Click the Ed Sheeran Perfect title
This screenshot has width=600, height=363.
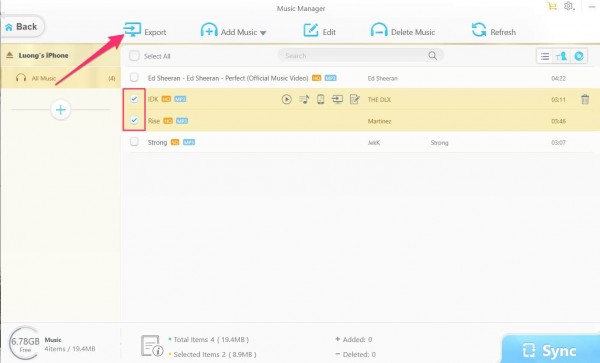[228, 78]
